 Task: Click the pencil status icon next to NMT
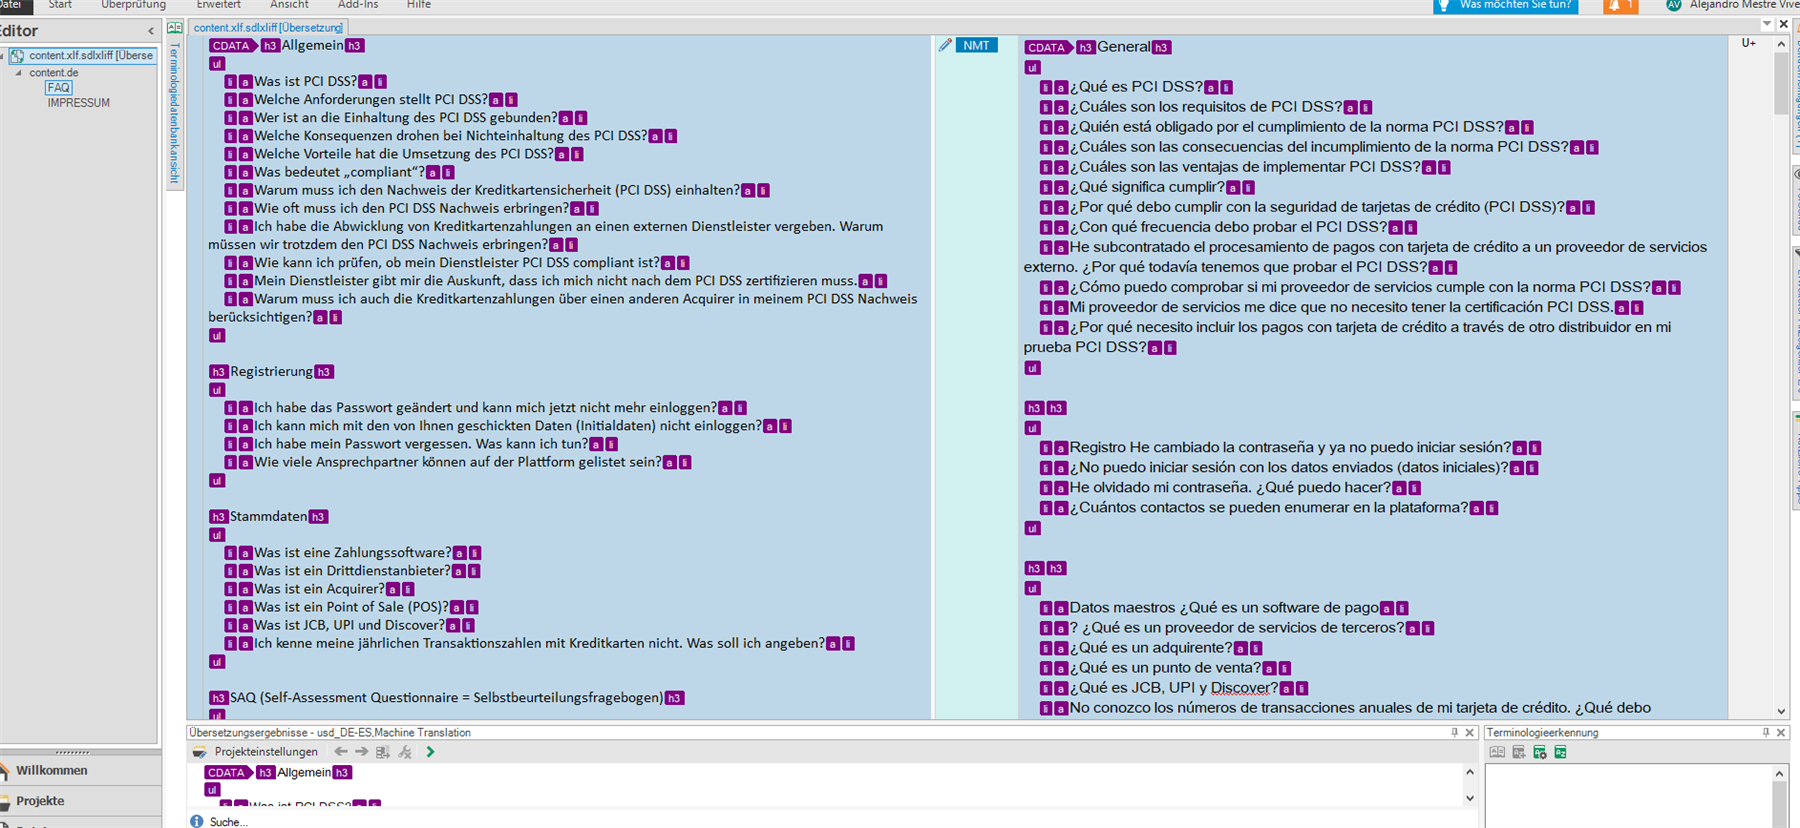click(945, 45)
